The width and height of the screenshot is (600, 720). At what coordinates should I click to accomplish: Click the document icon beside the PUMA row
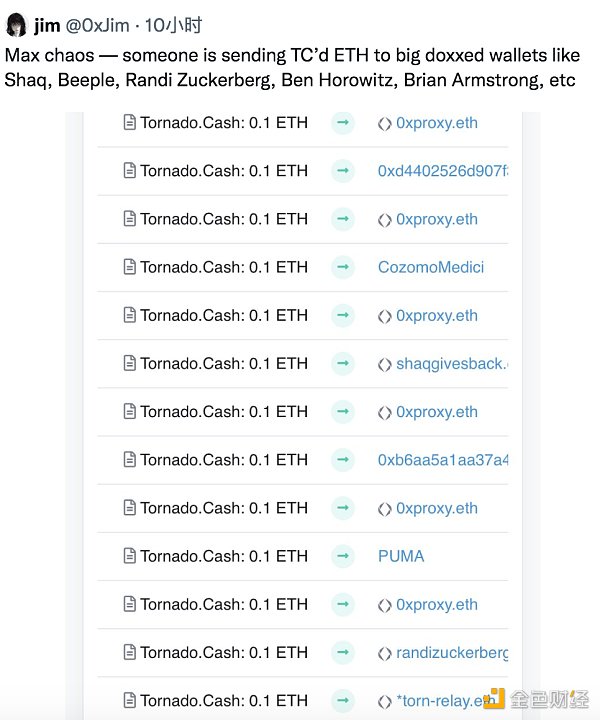point(129,556)
